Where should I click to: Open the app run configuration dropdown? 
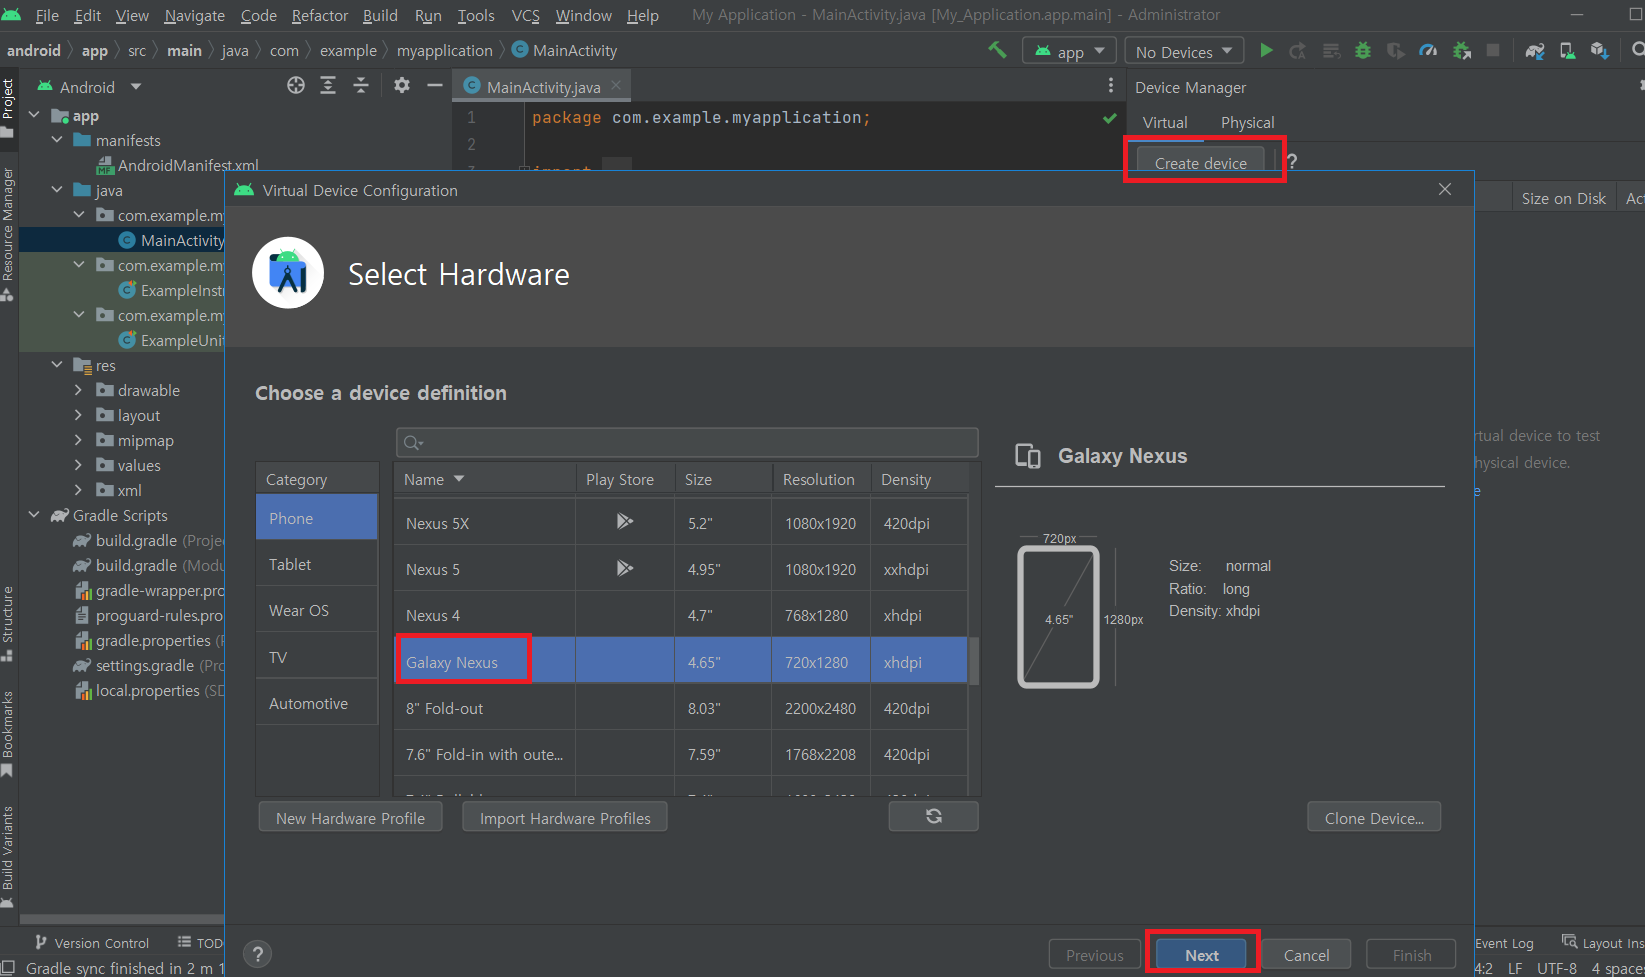[x=1069, y=51]
